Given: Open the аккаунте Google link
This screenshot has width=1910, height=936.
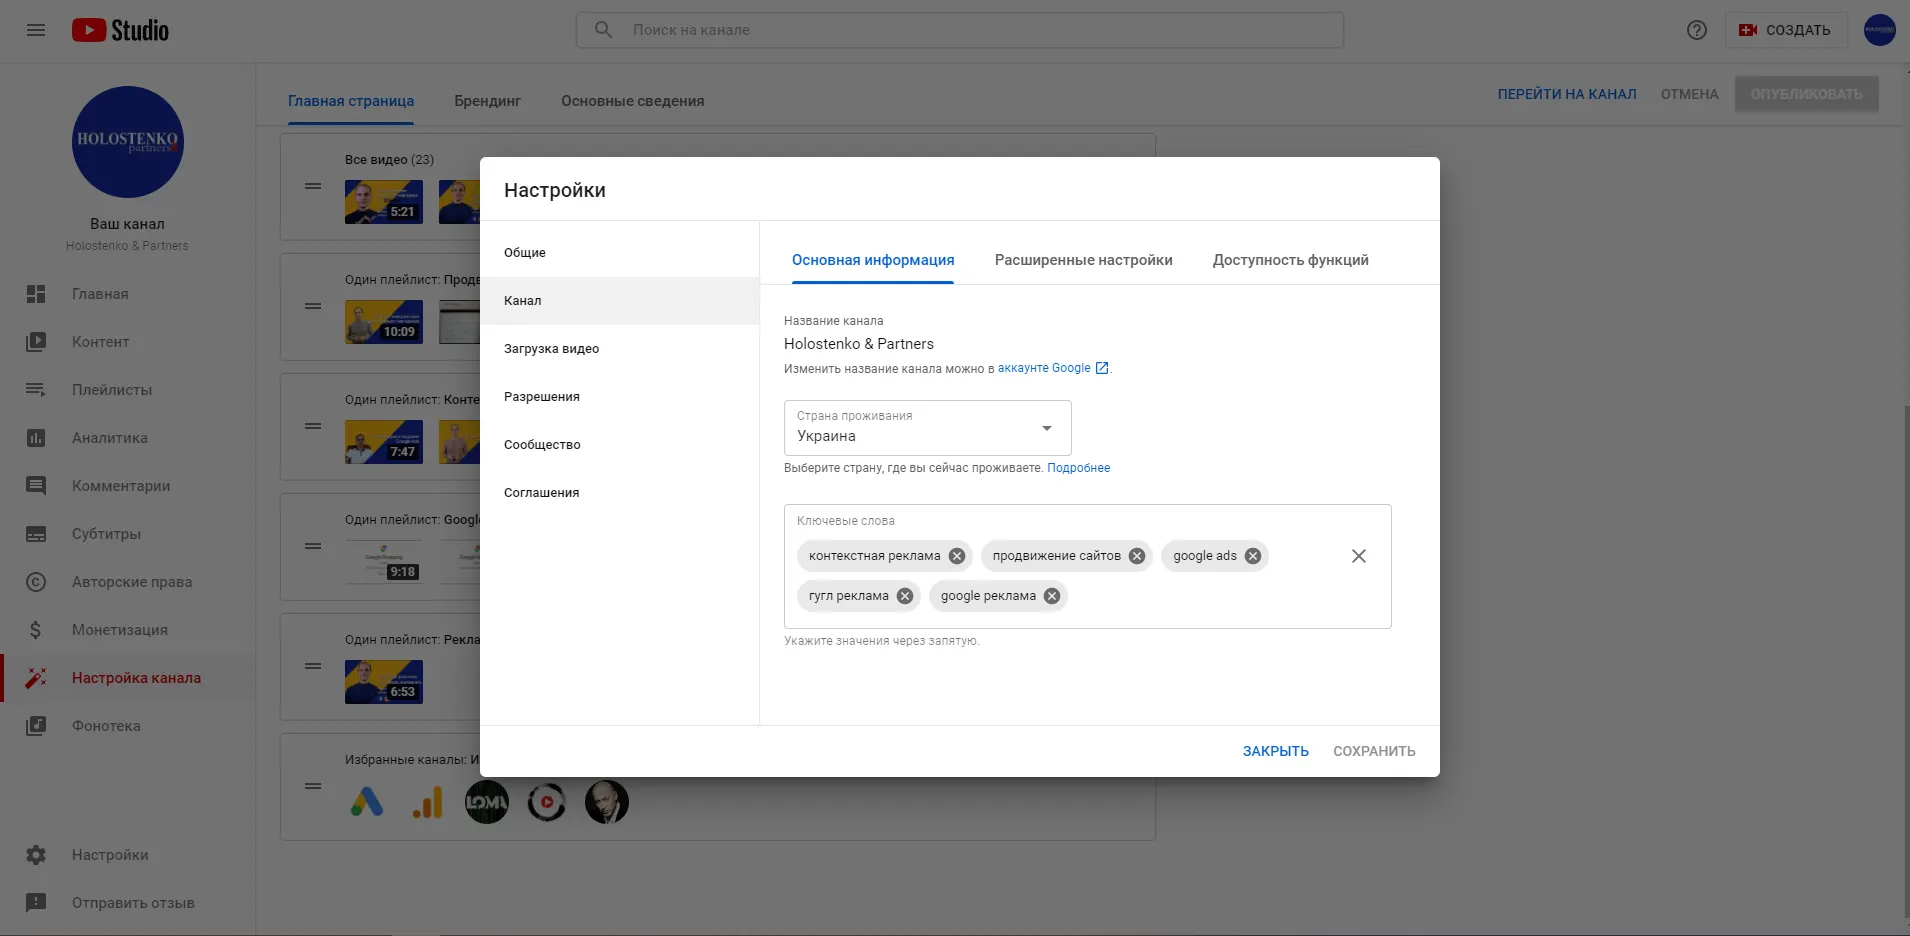Looking at the screenshot, I should pyautogui.click(x=1044, y=368).
